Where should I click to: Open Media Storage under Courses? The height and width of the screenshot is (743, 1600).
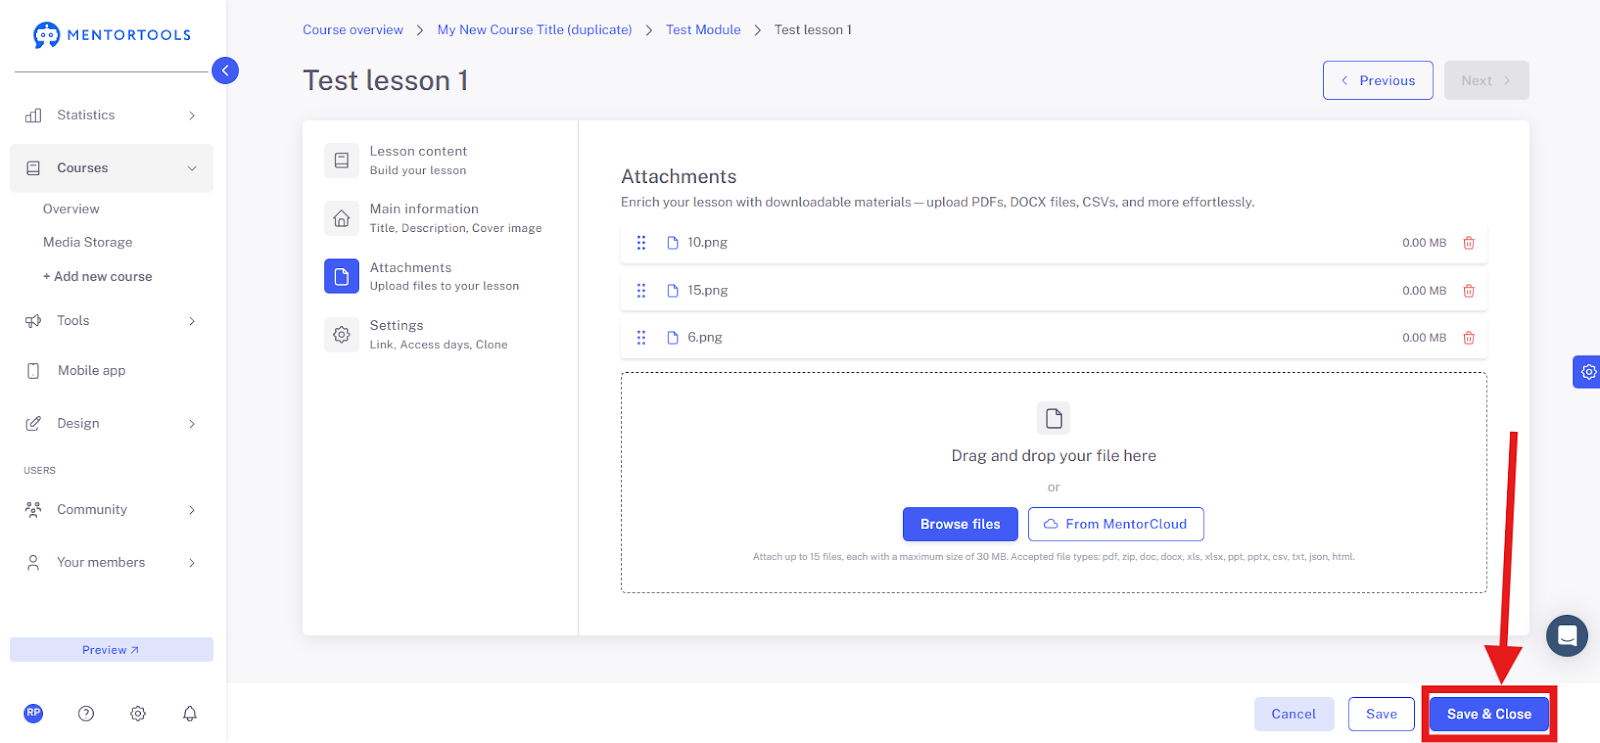(x=88, y=242)
